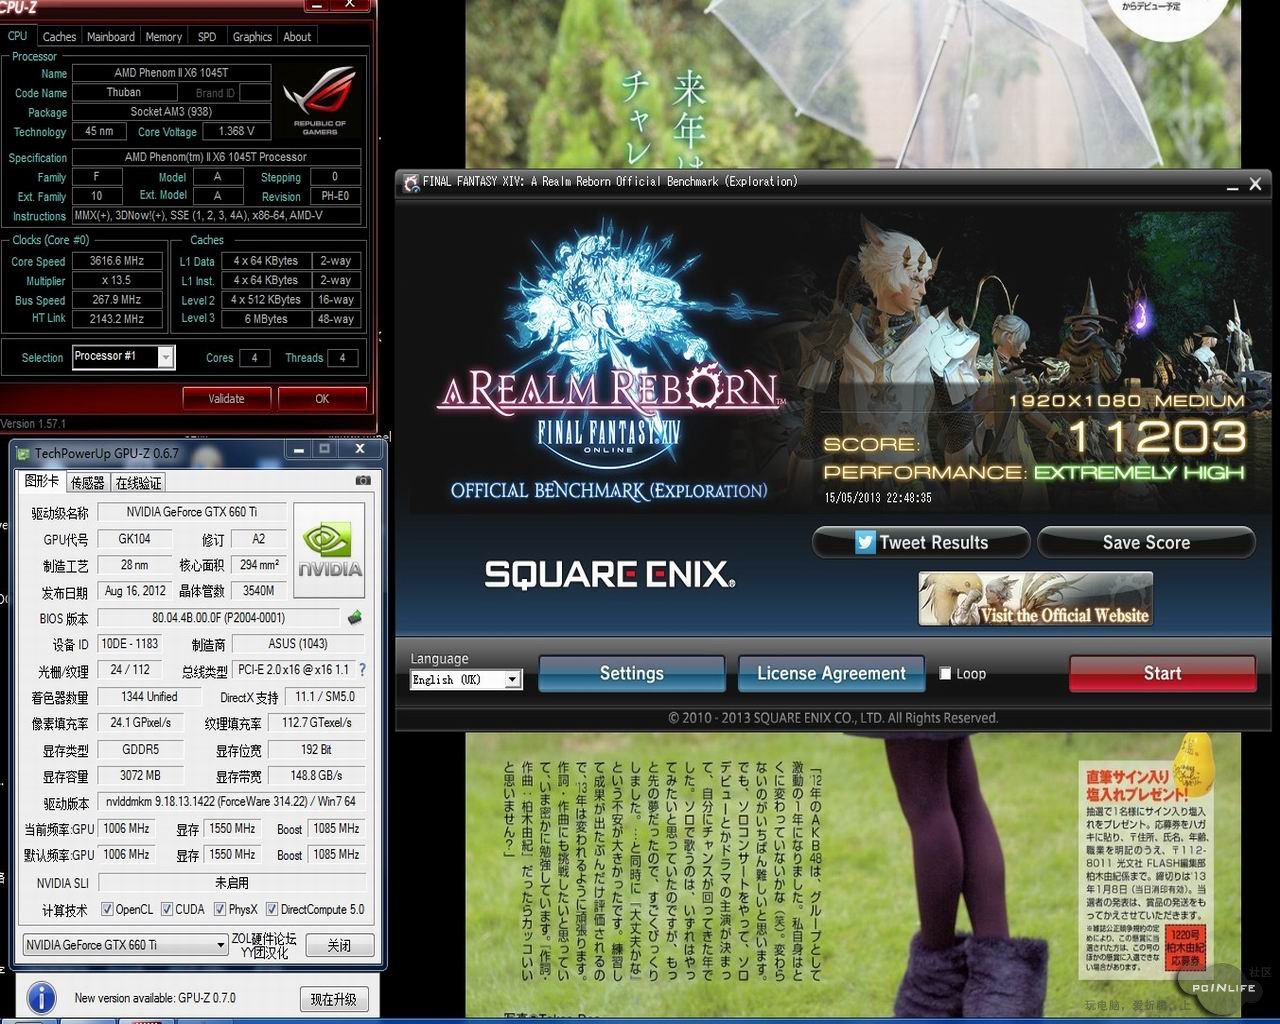Click the HT Link value 2143.2 MHz
The image size is (1280, 1024).
tap(117, 319)
